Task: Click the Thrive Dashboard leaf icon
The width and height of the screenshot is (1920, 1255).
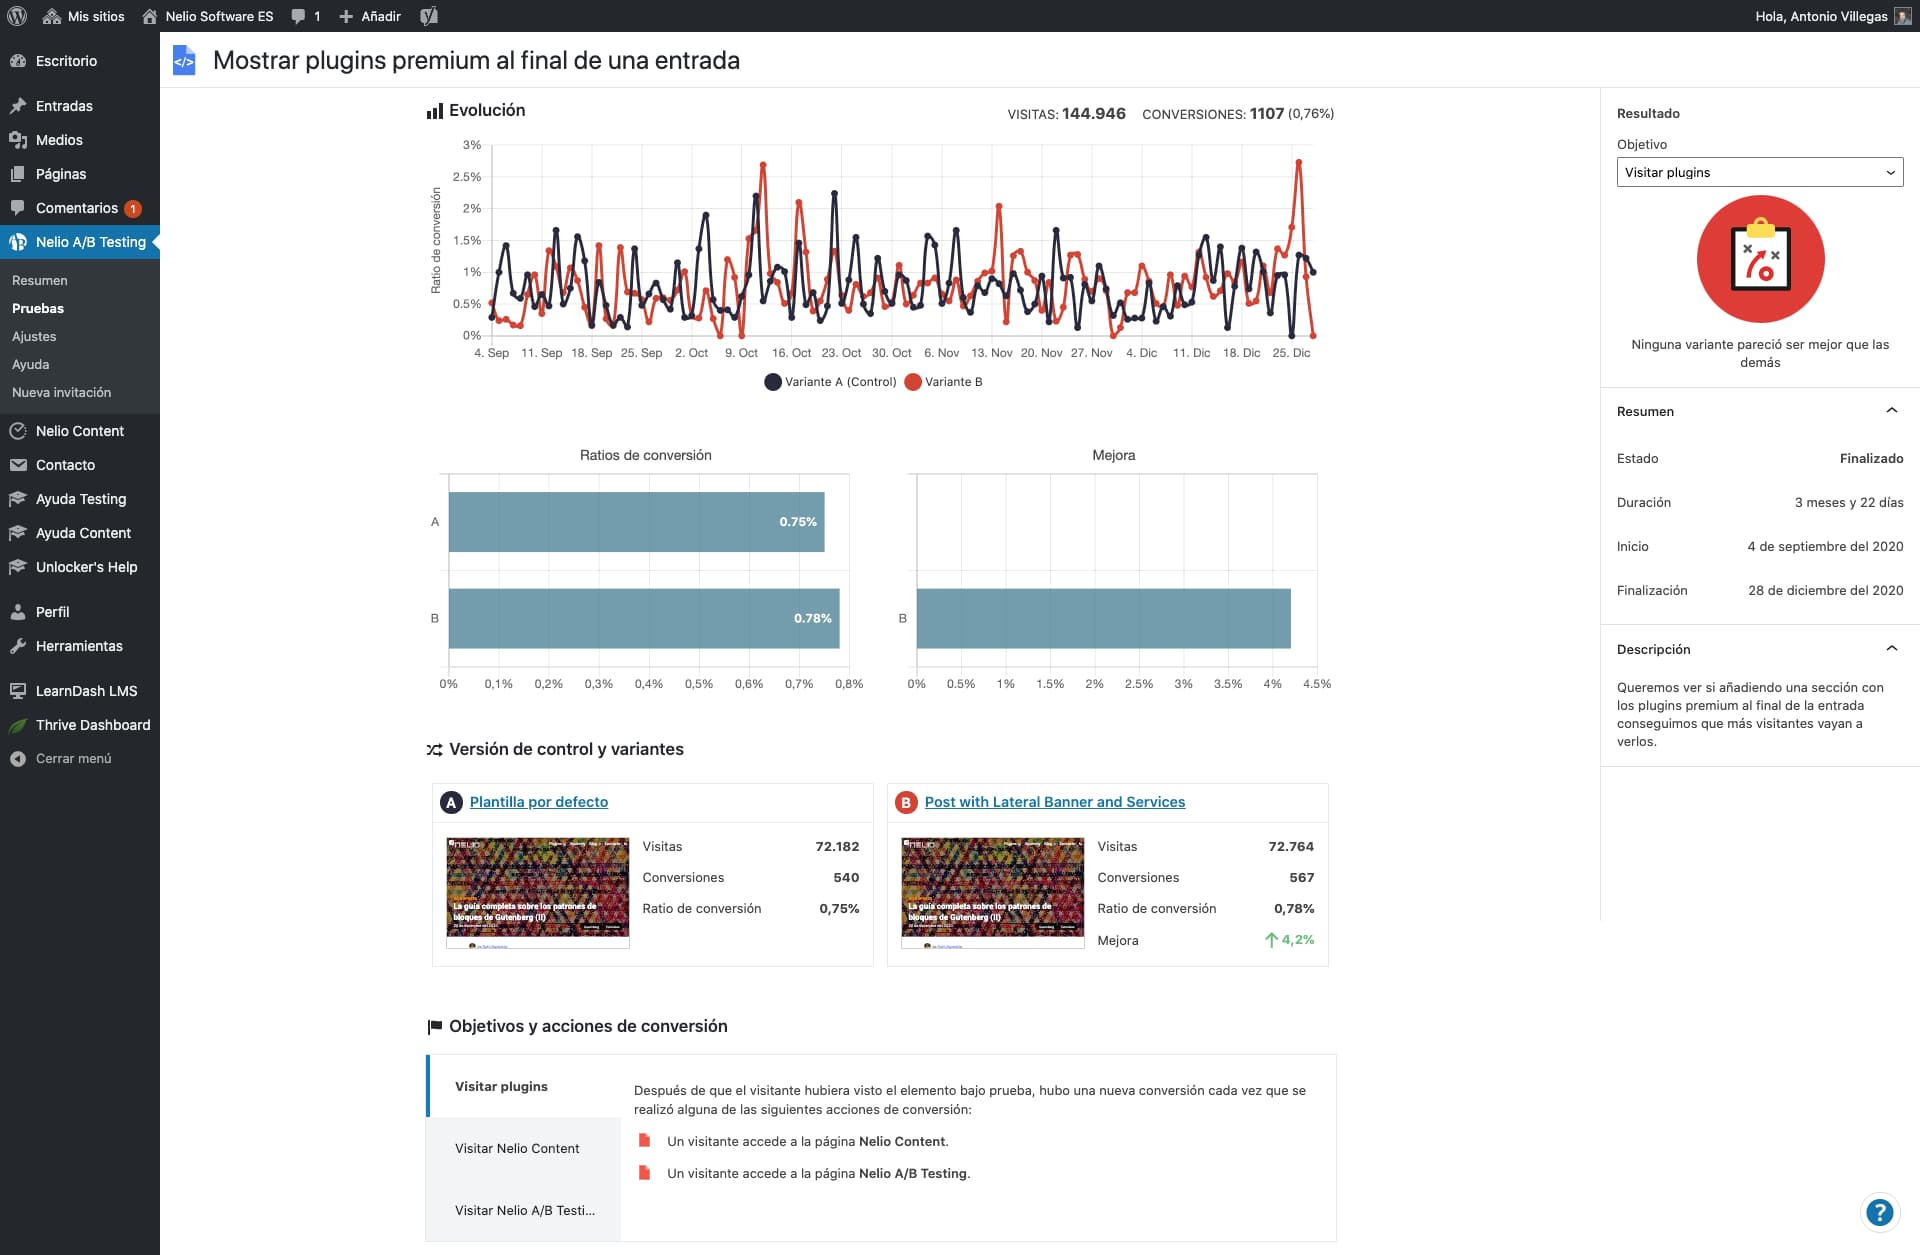Action: [x=18, y=725]
